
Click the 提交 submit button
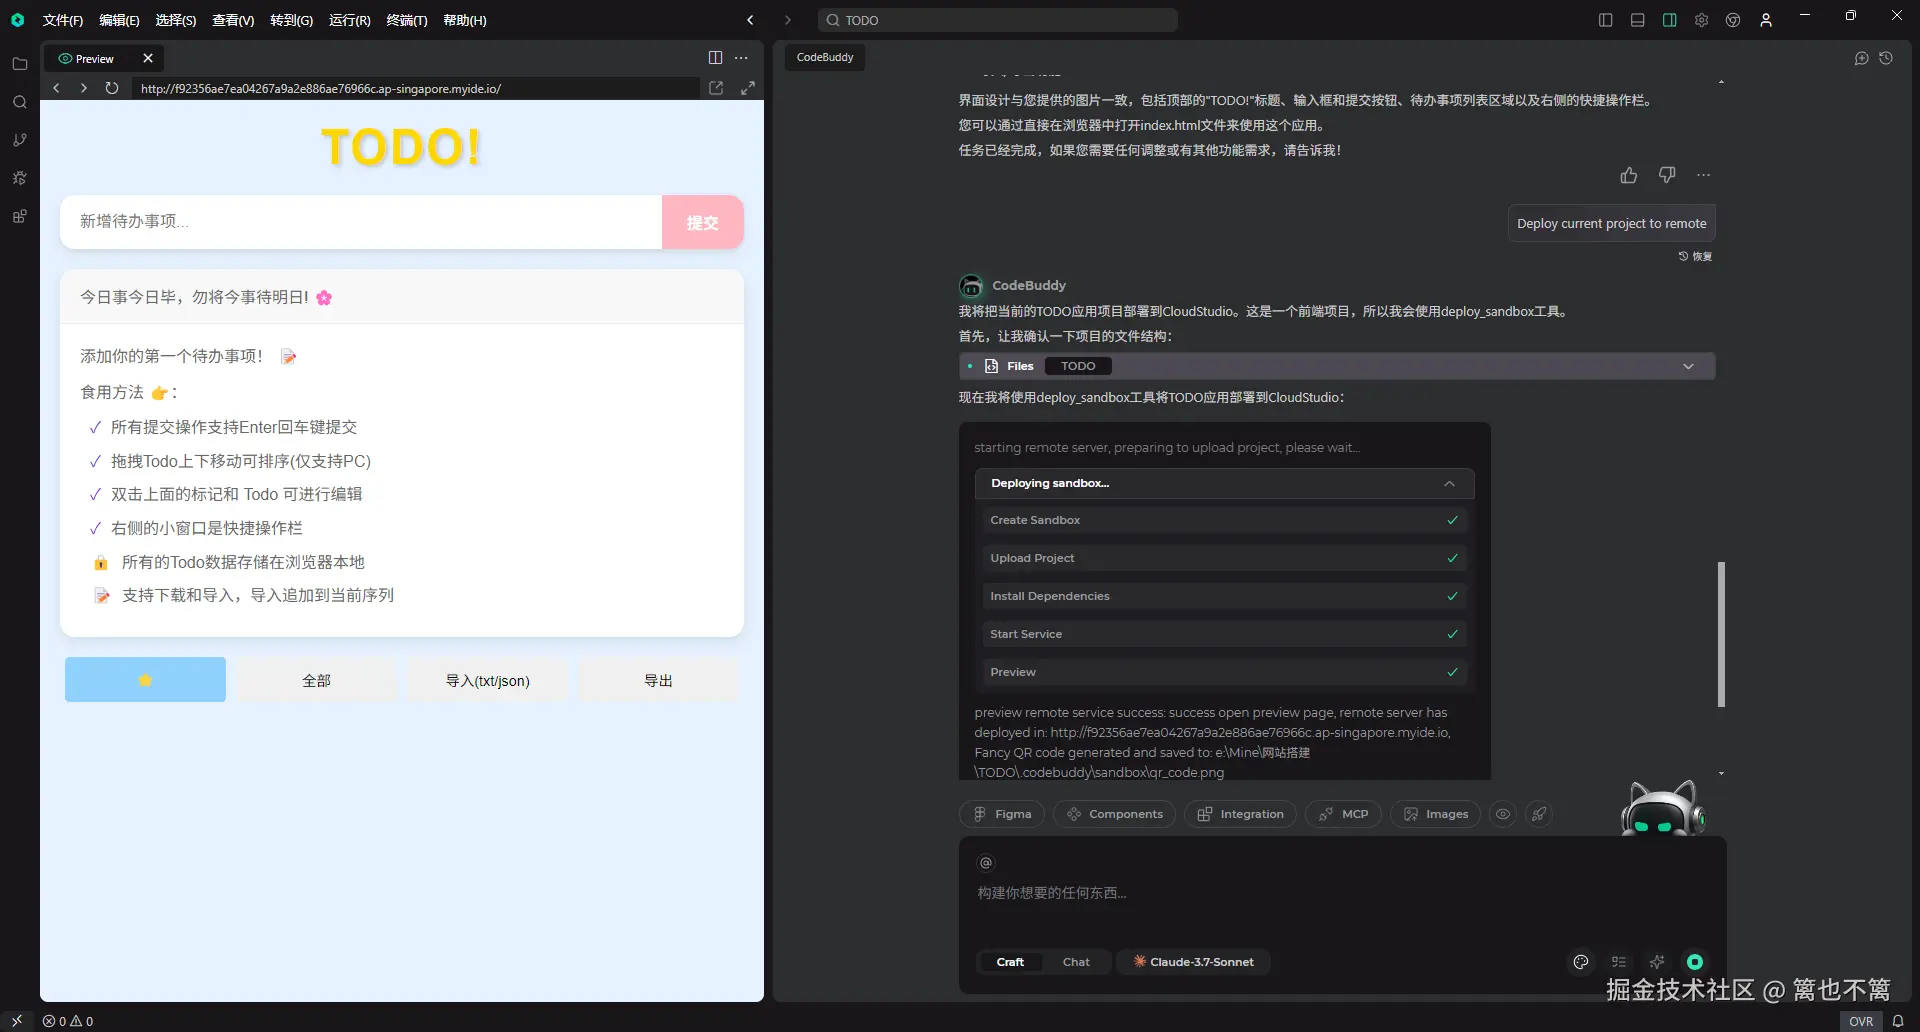point(703,222)
